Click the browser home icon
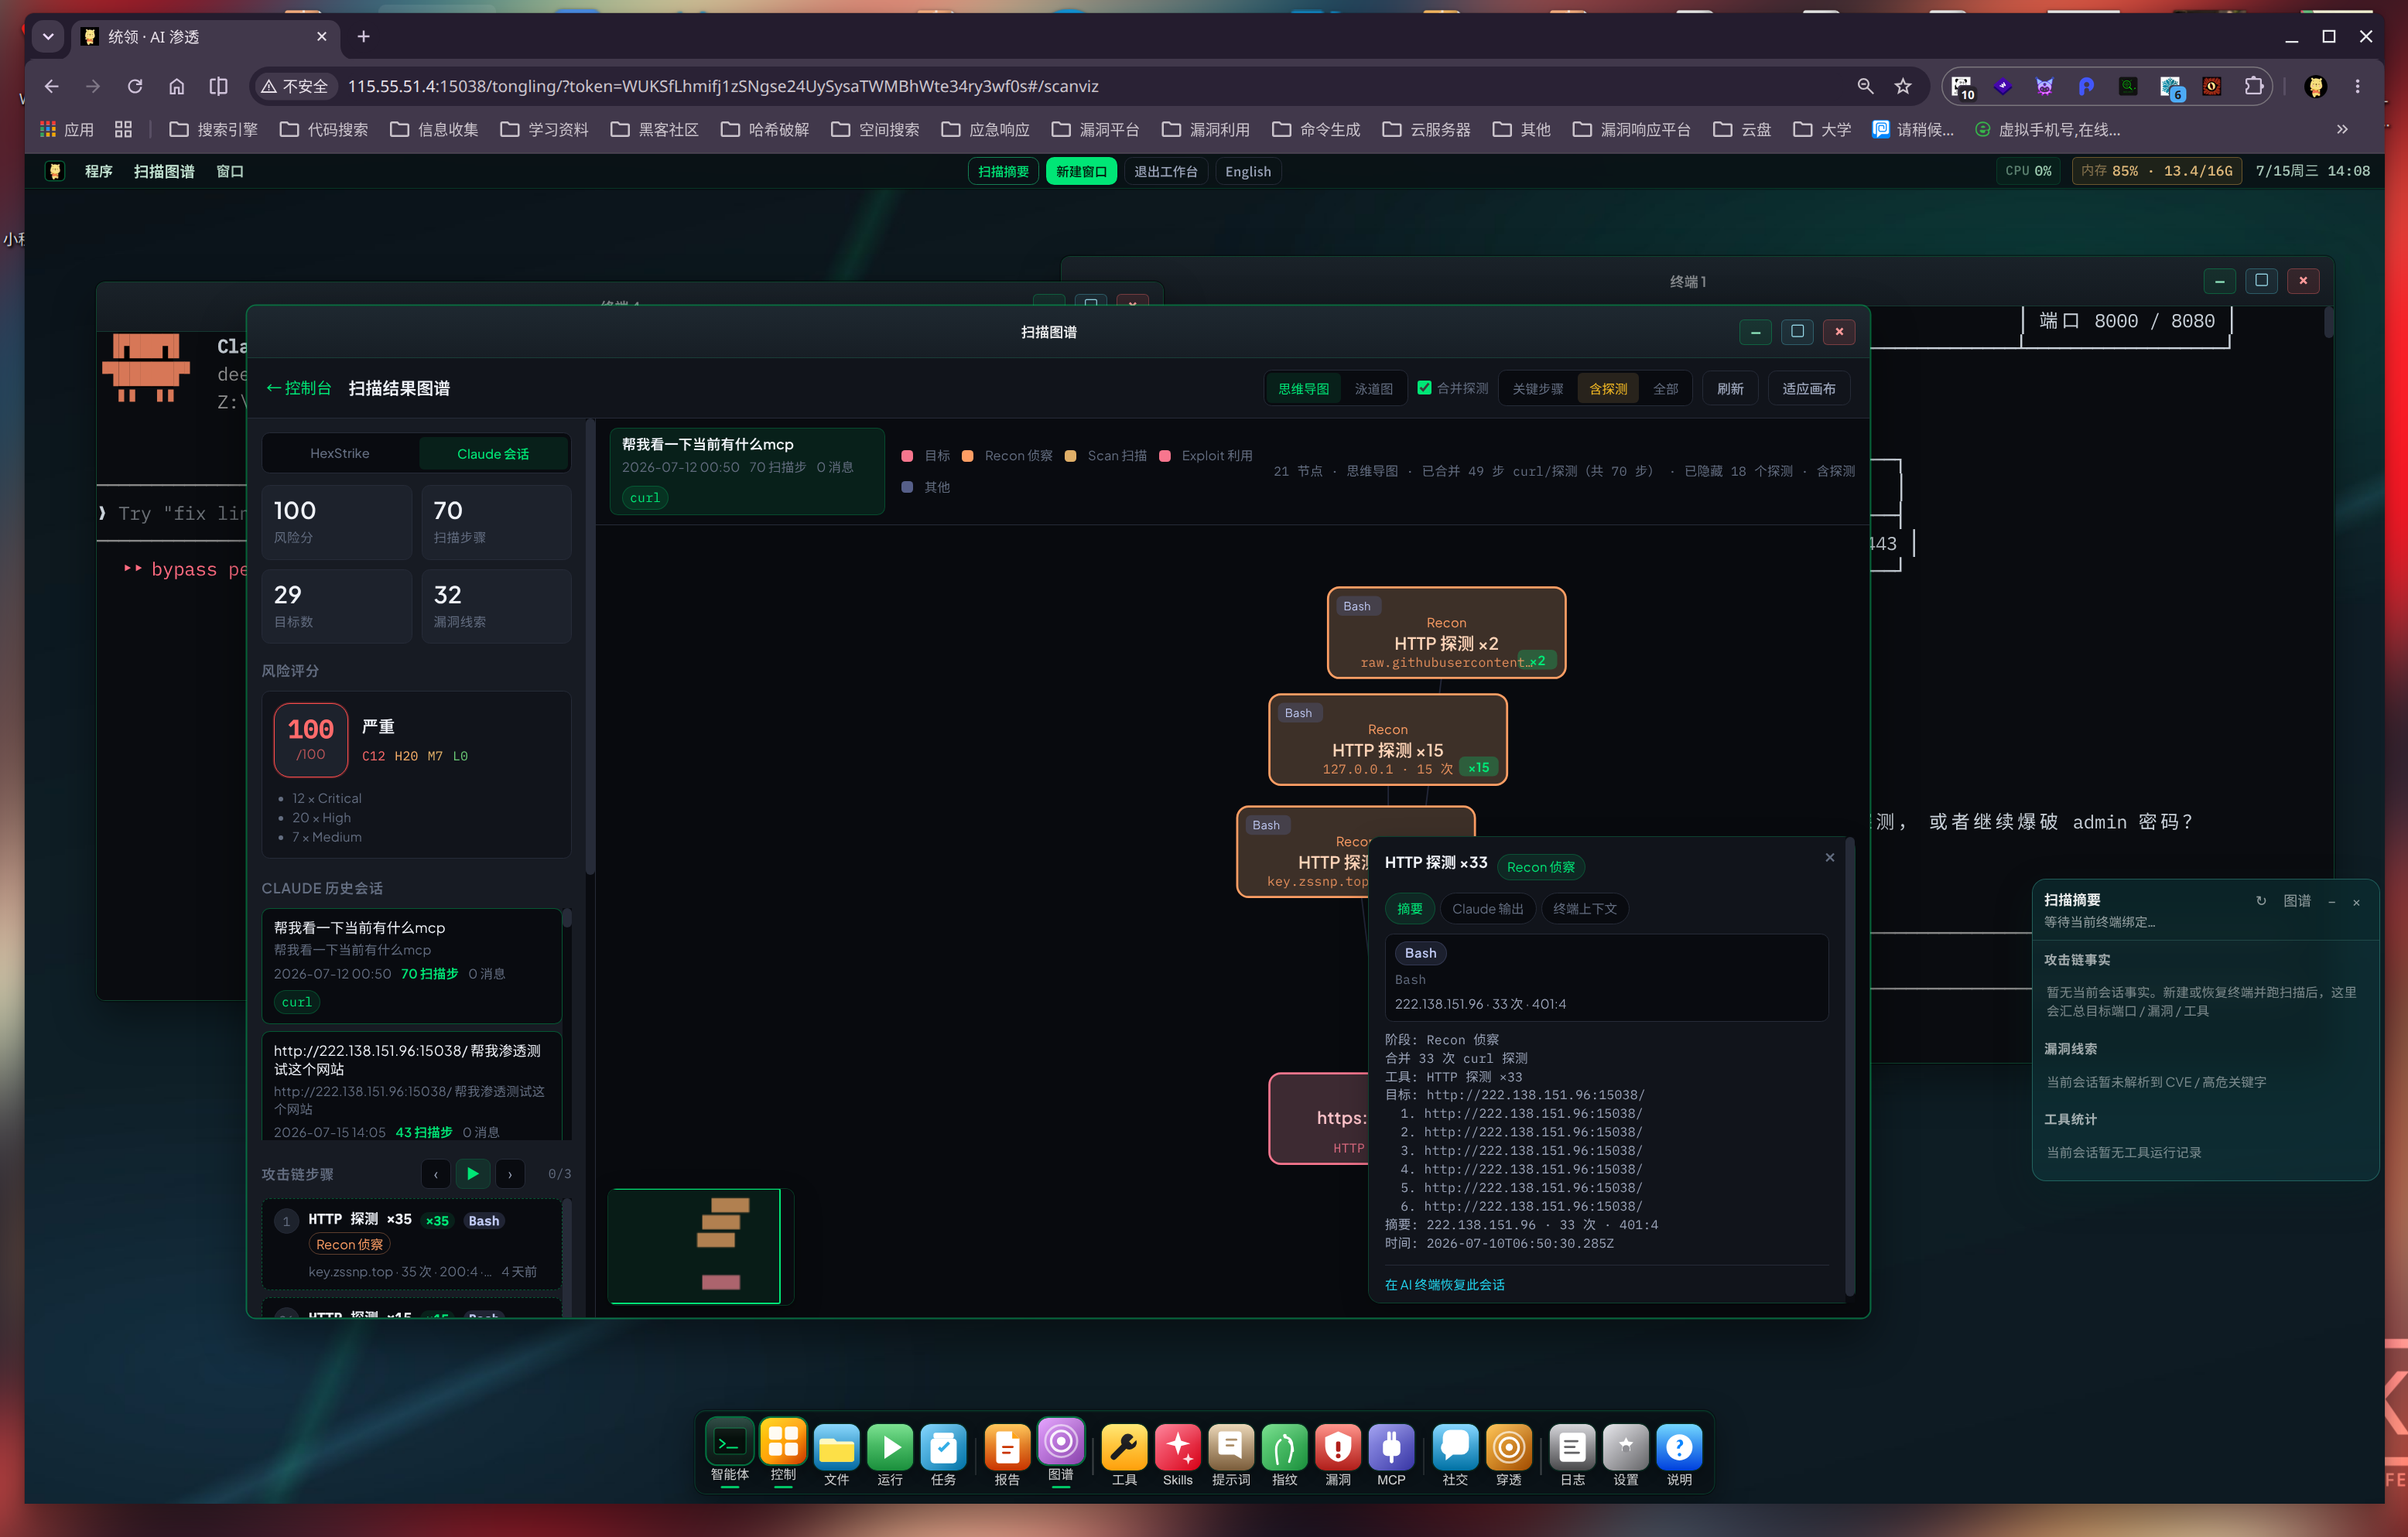The height and width of the screenshot is (1537, 2408). [x=176, y=86]
